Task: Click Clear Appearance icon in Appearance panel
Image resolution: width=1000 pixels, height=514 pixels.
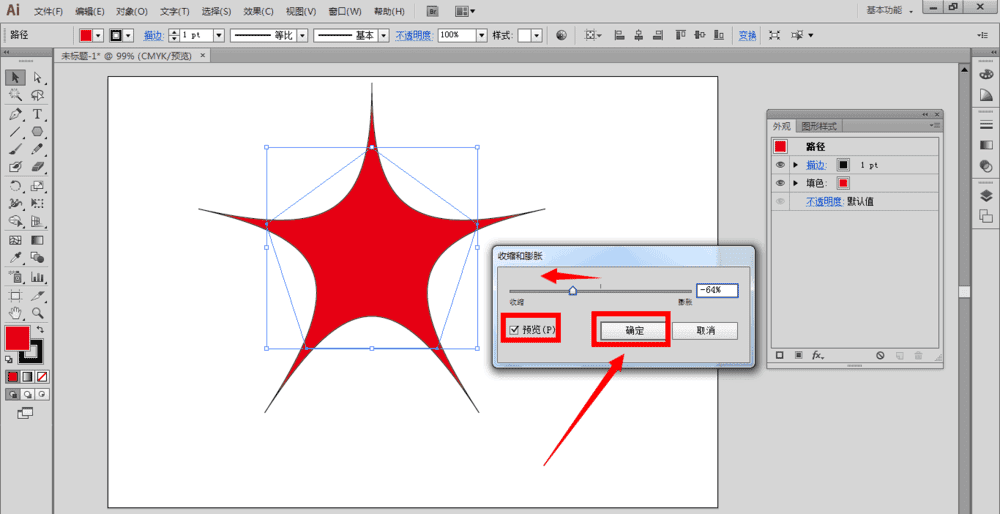Action: click(880, 355)
